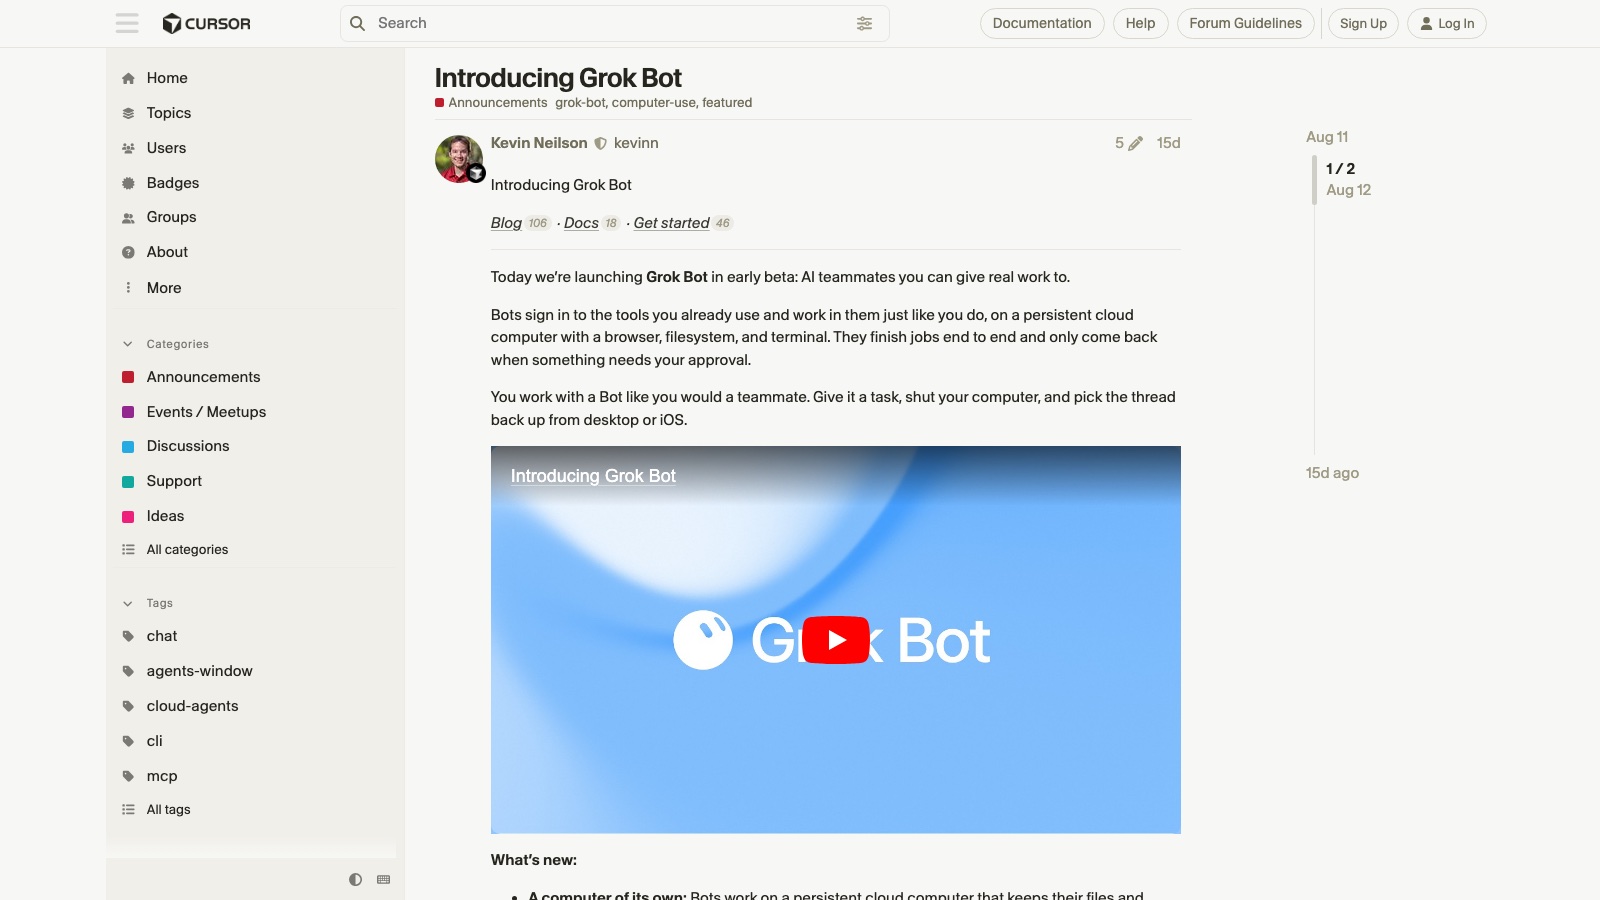The width and height of the screenshot is (1600, 900).
Task: Open Forum Guidelines page
Action: [x=1245, y=23]
